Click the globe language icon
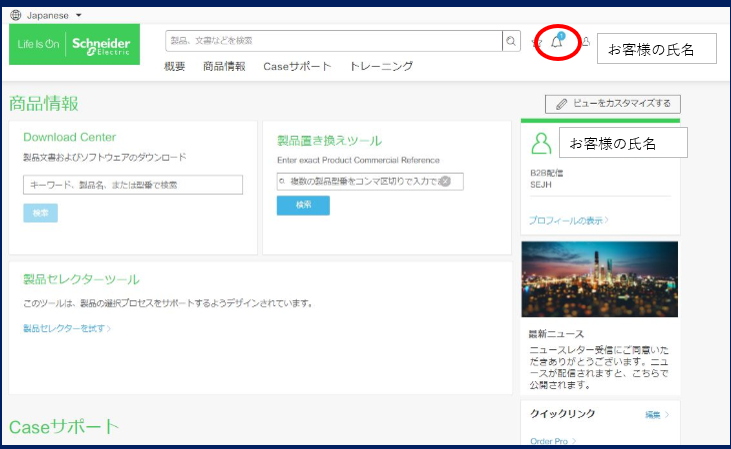 coord(15,15)
